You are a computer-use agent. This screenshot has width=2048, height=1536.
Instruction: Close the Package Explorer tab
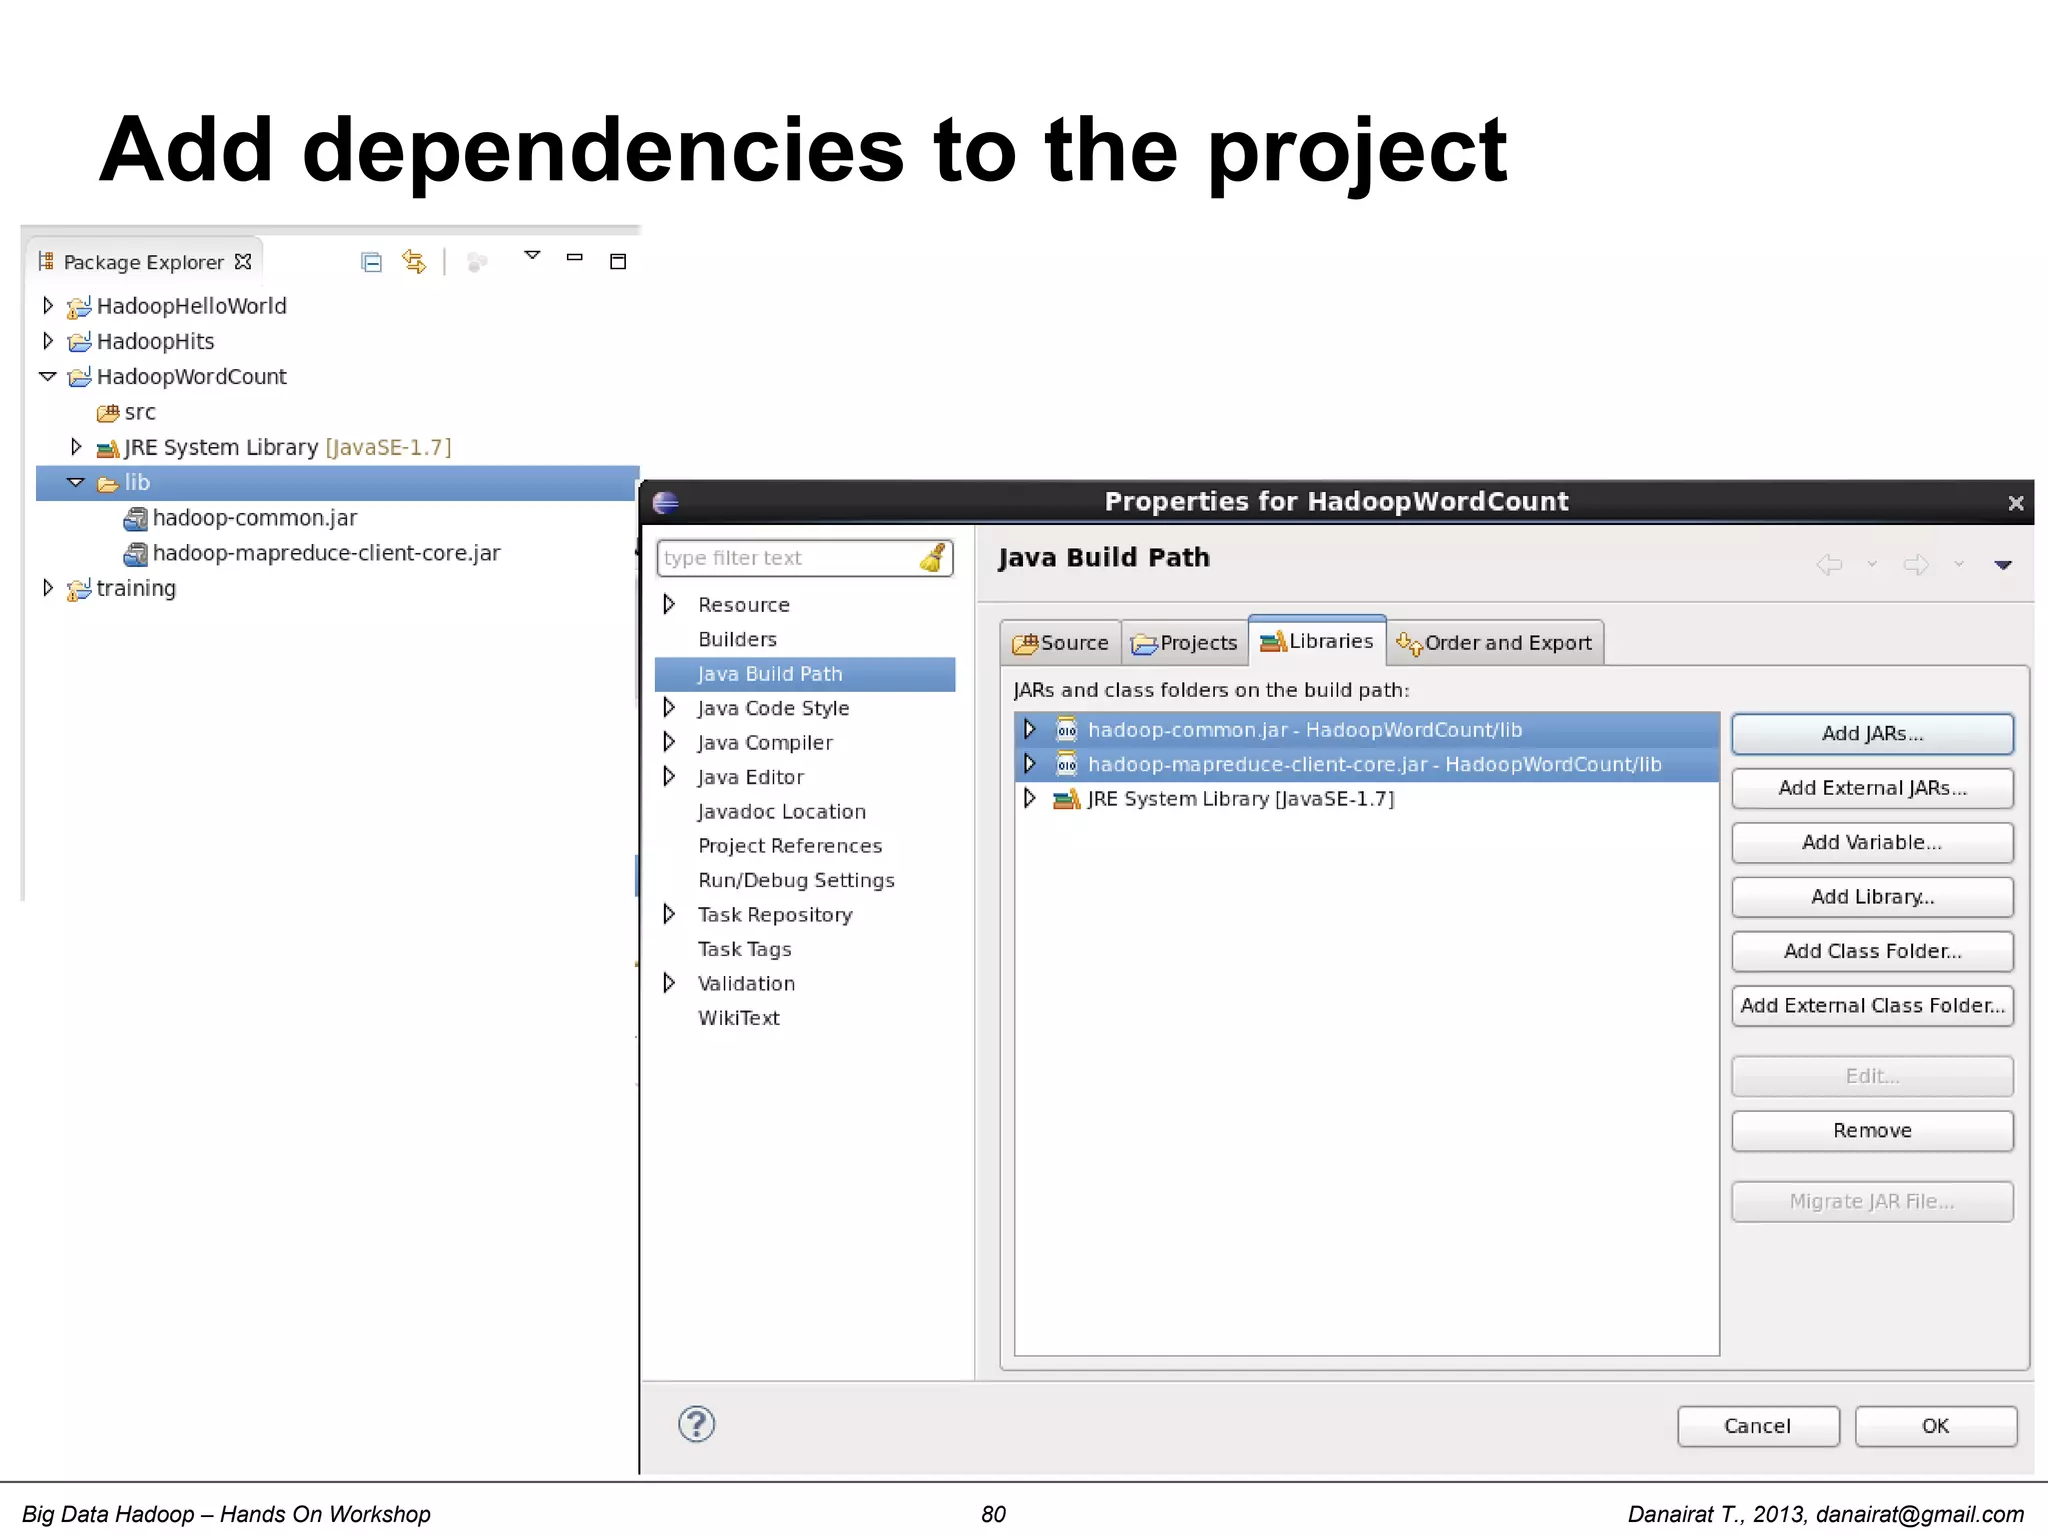243,261
